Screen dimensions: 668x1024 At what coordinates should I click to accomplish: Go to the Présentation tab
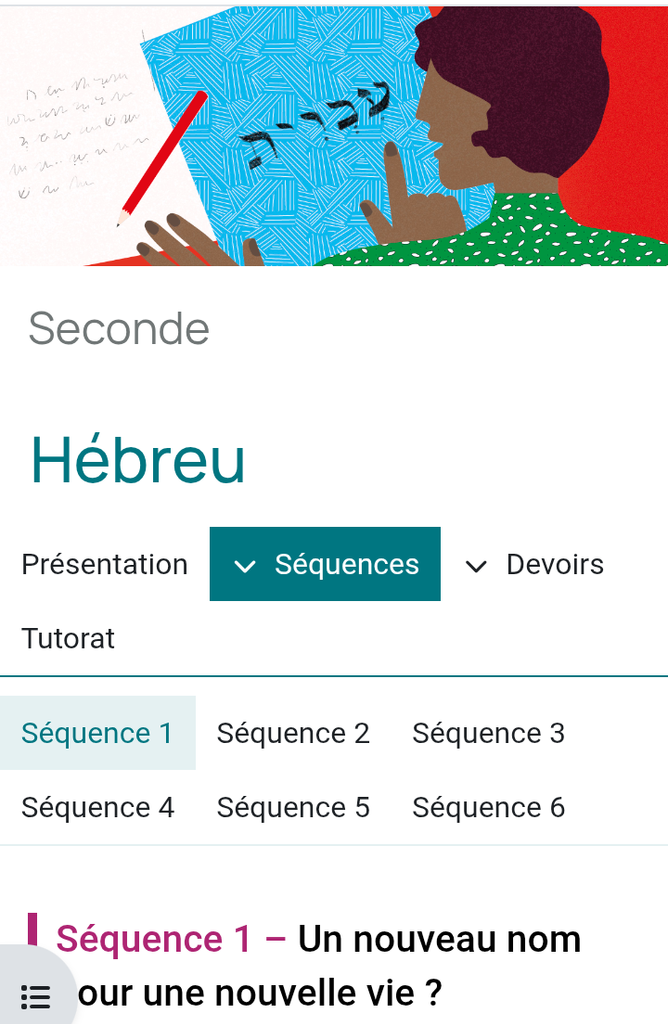(105, 564)
